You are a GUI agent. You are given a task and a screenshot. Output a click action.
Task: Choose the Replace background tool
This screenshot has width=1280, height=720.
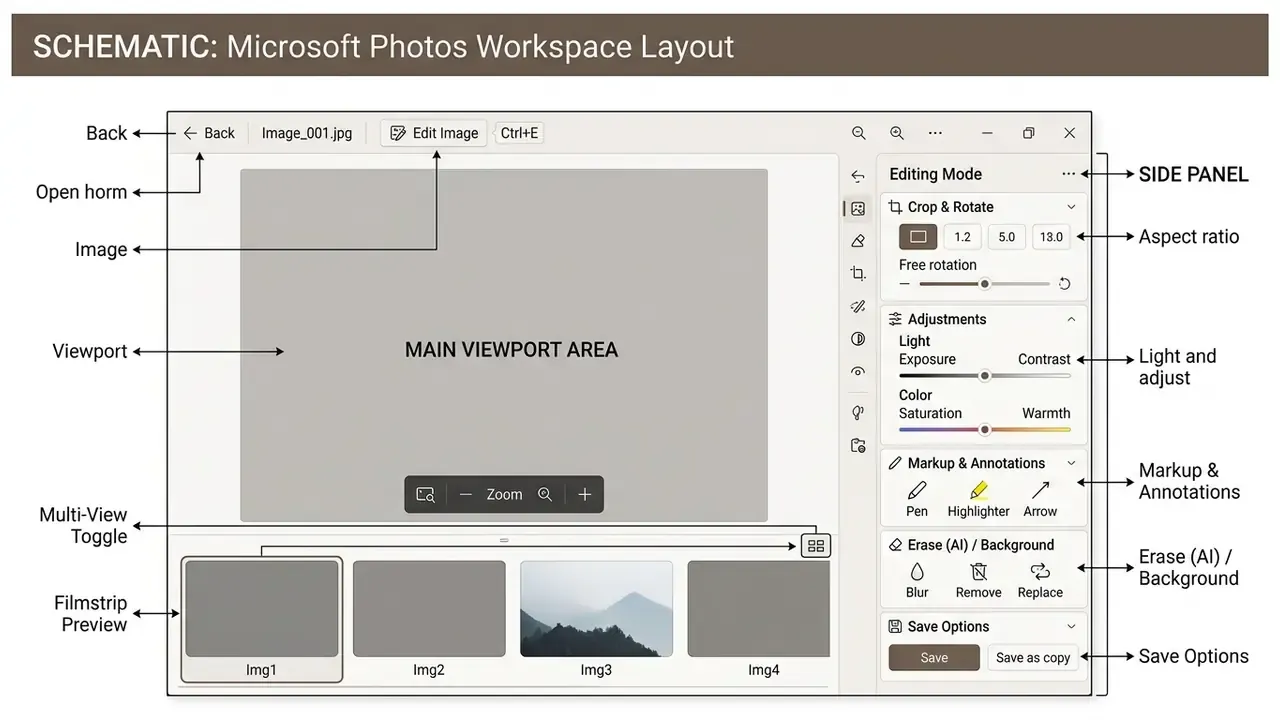pos(1040,580)
